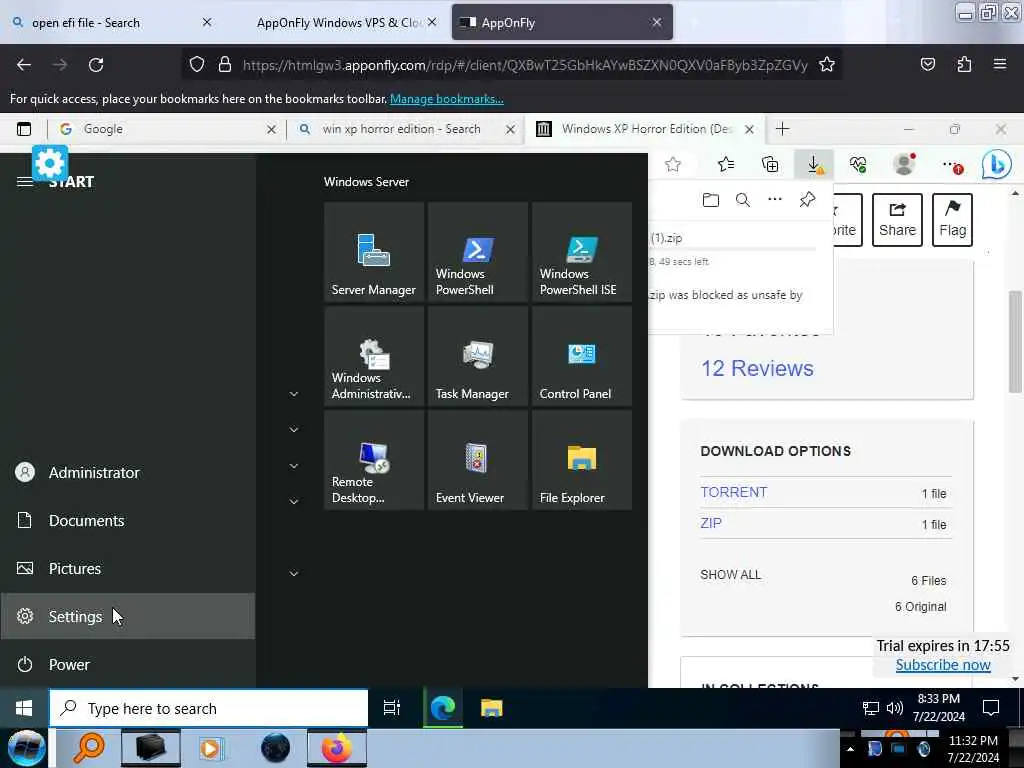Click host Windows 7 Start orb
Viewport: 1024px width, 768px height.
point(26,748)
